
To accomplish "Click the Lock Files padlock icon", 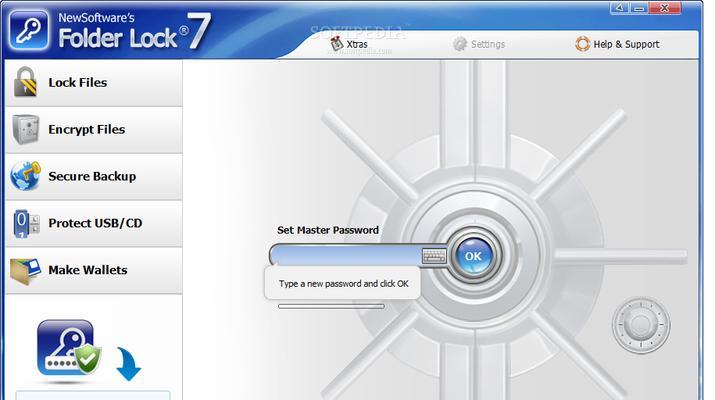I will point(25,82).
